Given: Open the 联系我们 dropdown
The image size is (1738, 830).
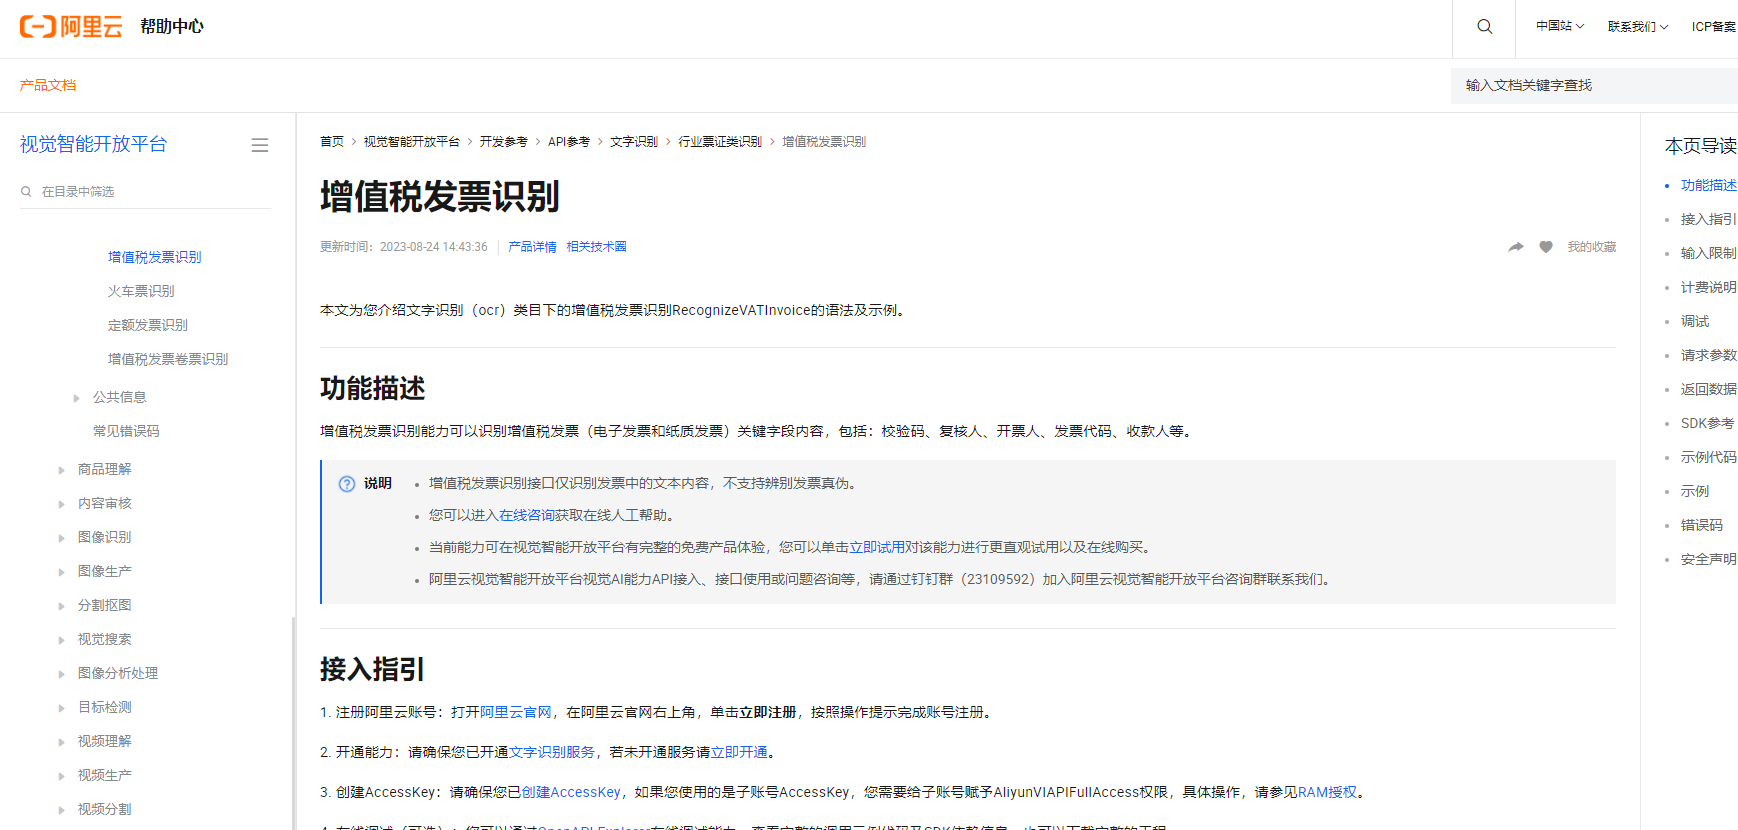Looking at the screenshot, I should [x=1638, y=27].
